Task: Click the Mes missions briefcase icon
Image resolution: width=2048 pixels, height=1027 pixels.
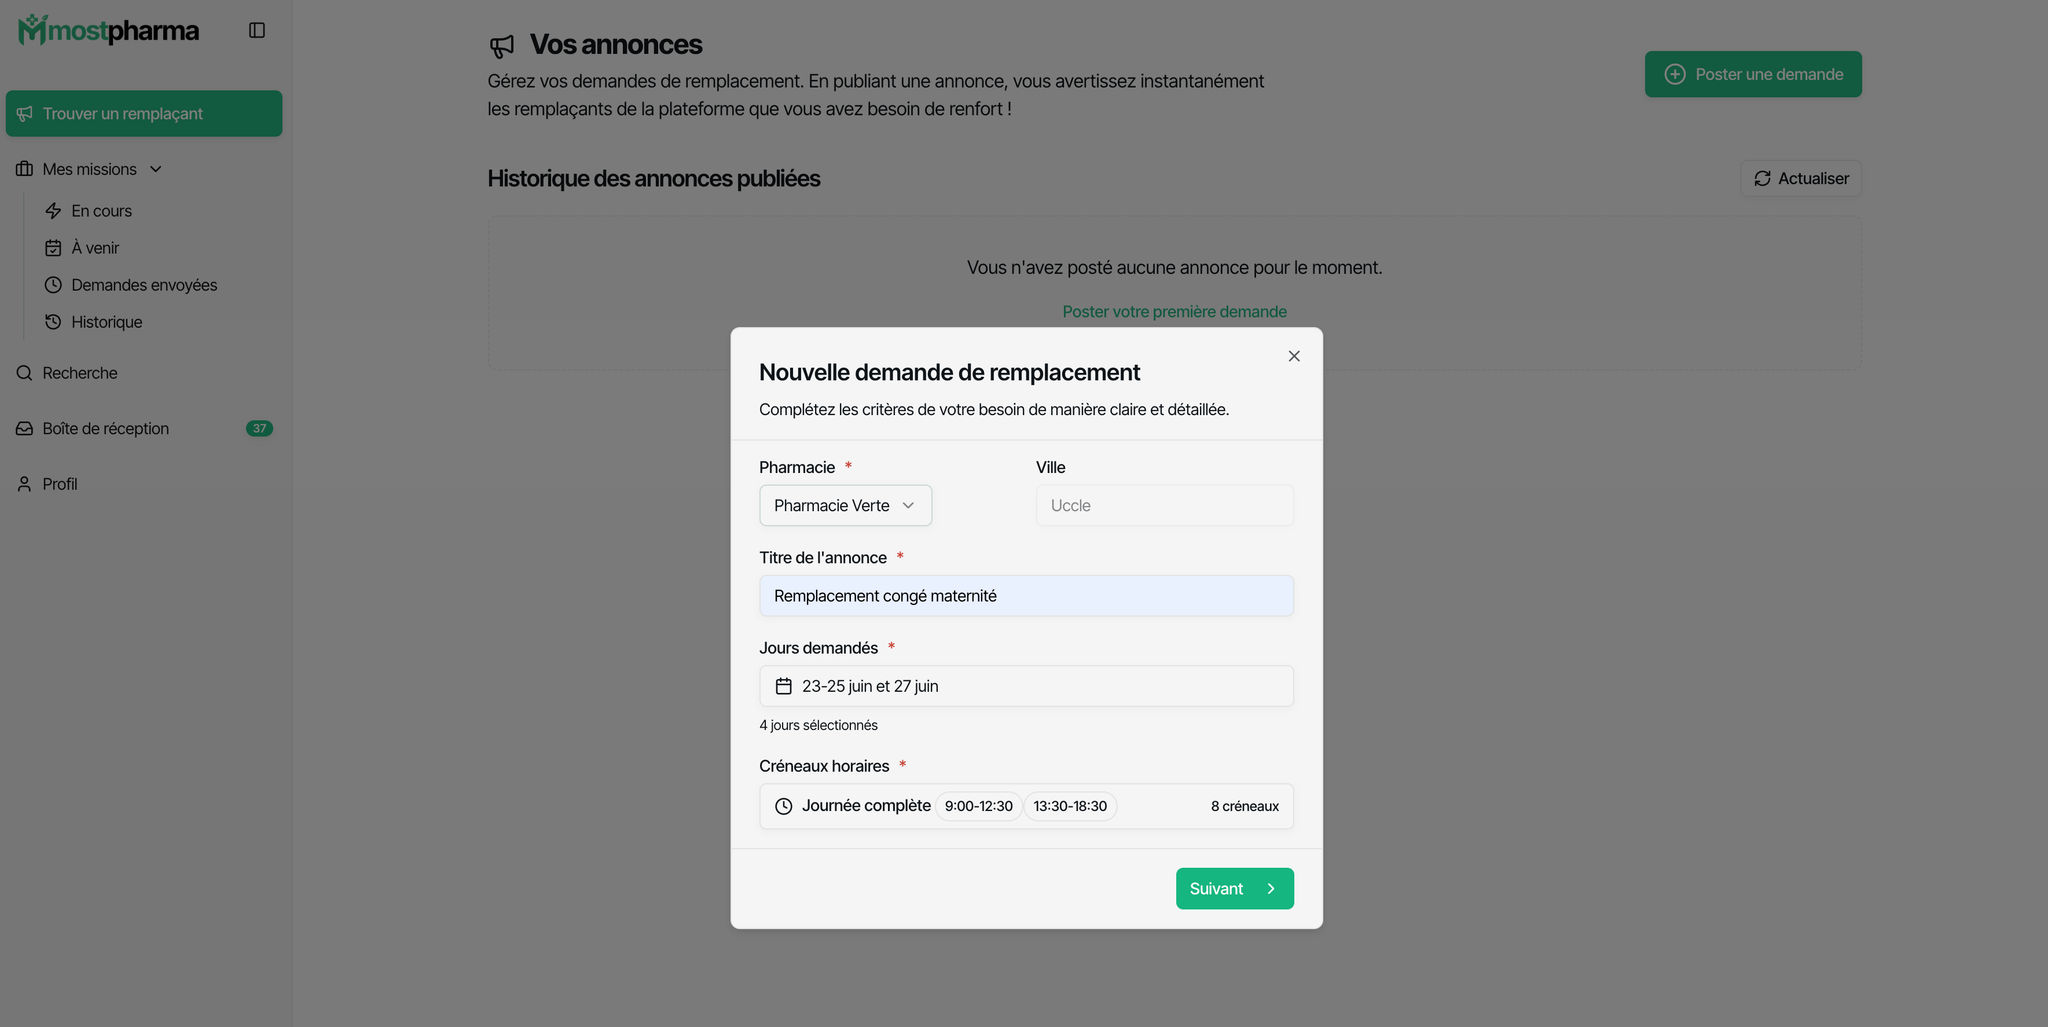Action: tap(24, 169)
